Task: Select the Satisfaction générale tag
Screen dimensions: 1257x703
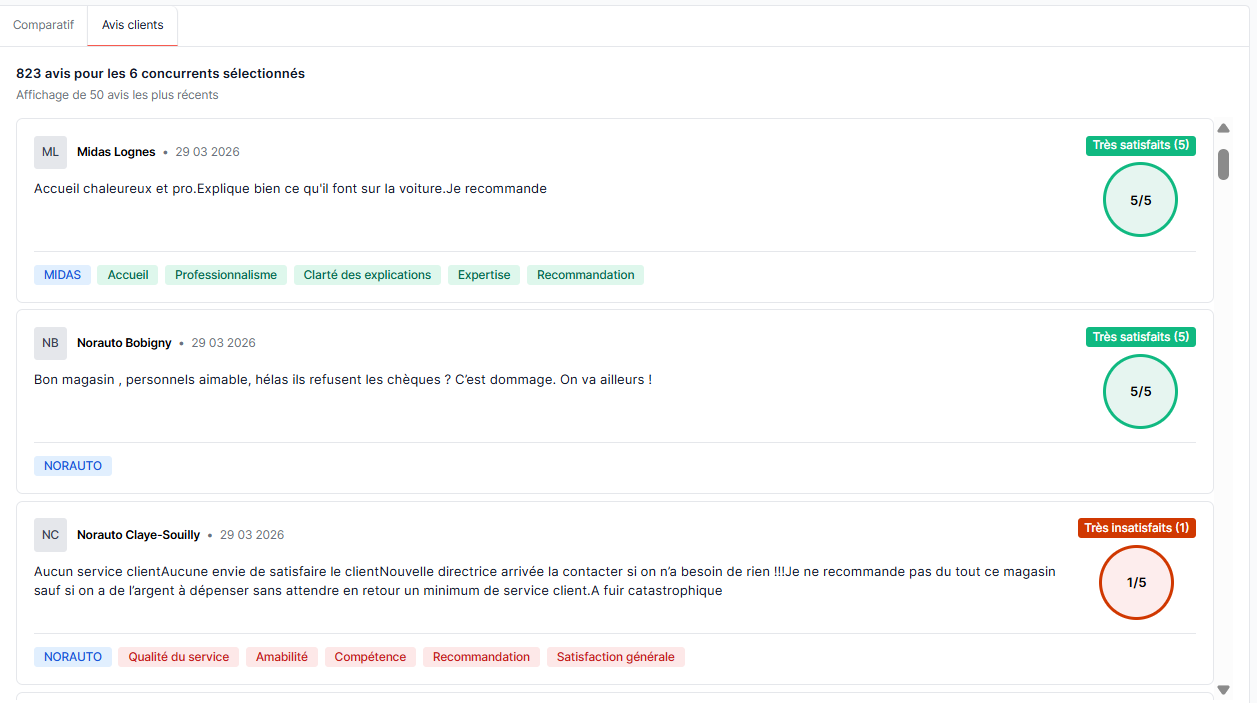Action: point(615,657)
